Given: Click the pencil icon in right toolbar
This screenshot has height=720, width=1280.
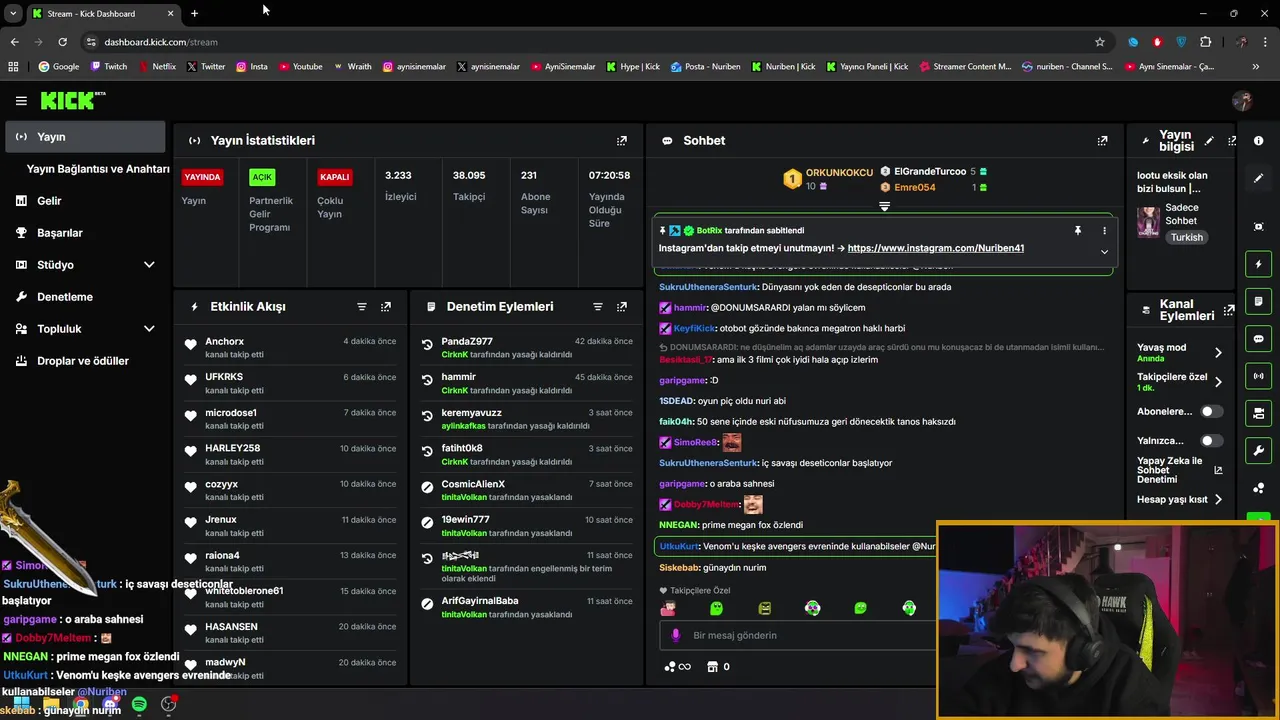Looking at the screenshot, I should click(x=1259, y=178).
